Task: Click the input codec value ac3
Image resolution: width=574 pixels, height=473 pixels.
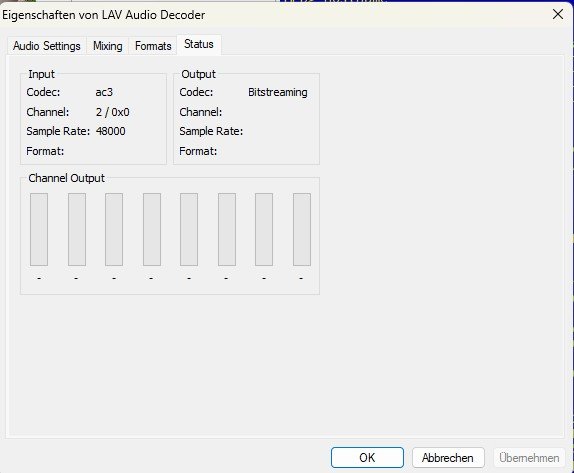Action: [x=104, y=92]
